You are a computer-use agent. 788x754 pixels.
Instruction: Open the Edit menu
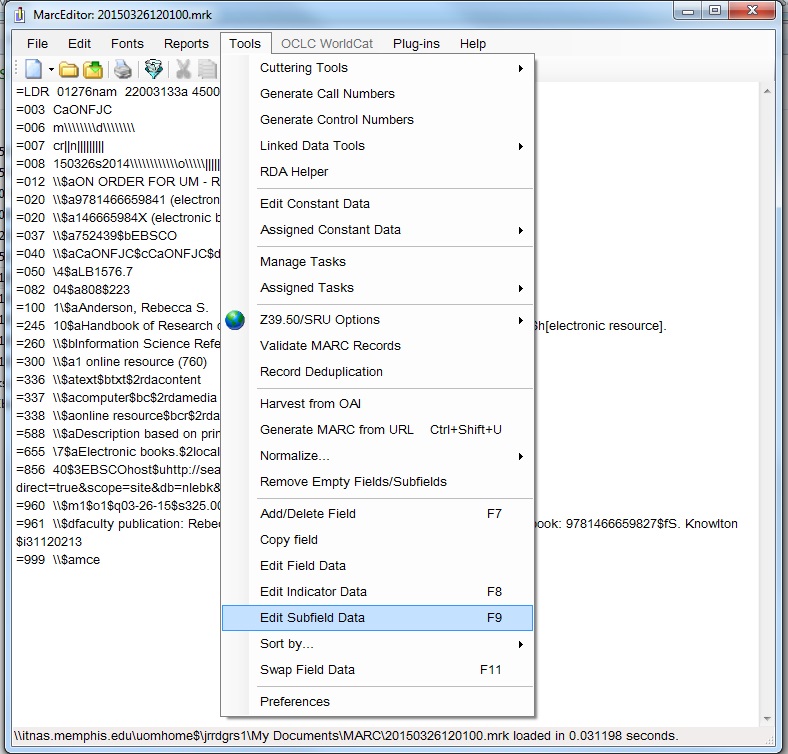point(79,44)
